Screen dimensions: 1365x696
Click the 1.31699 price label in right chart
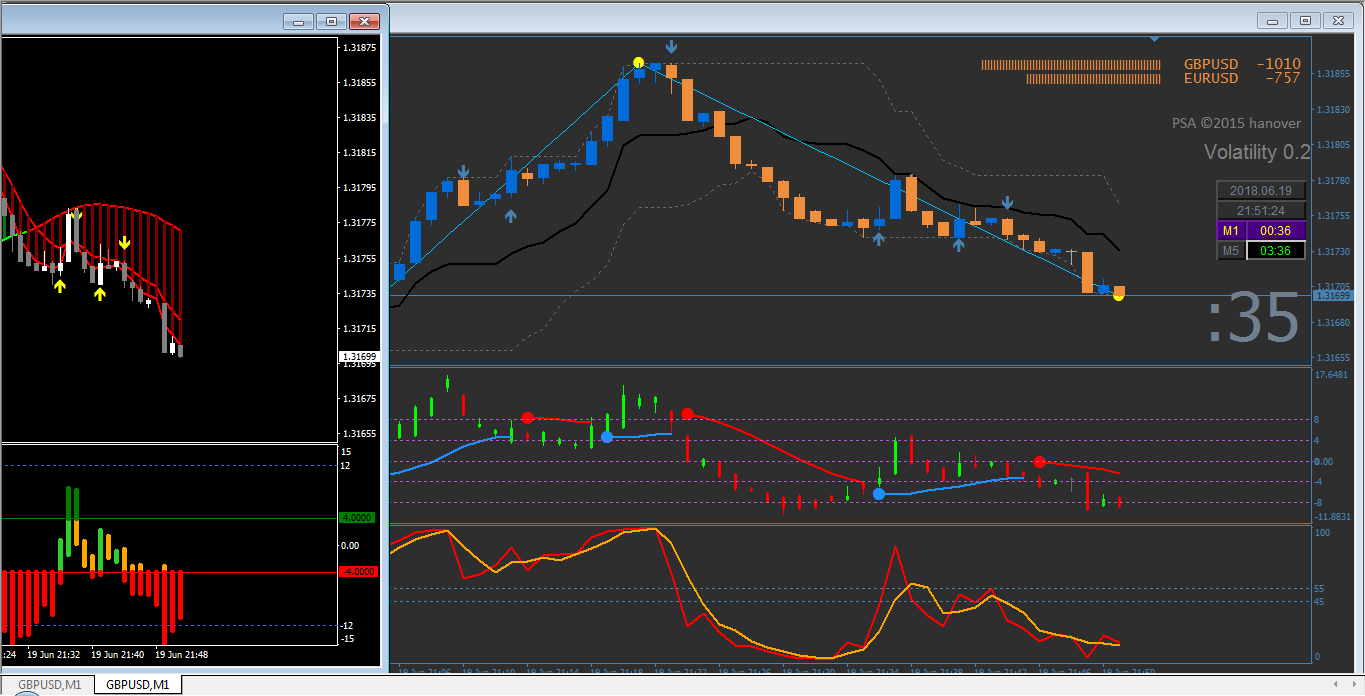[1332, 296]
